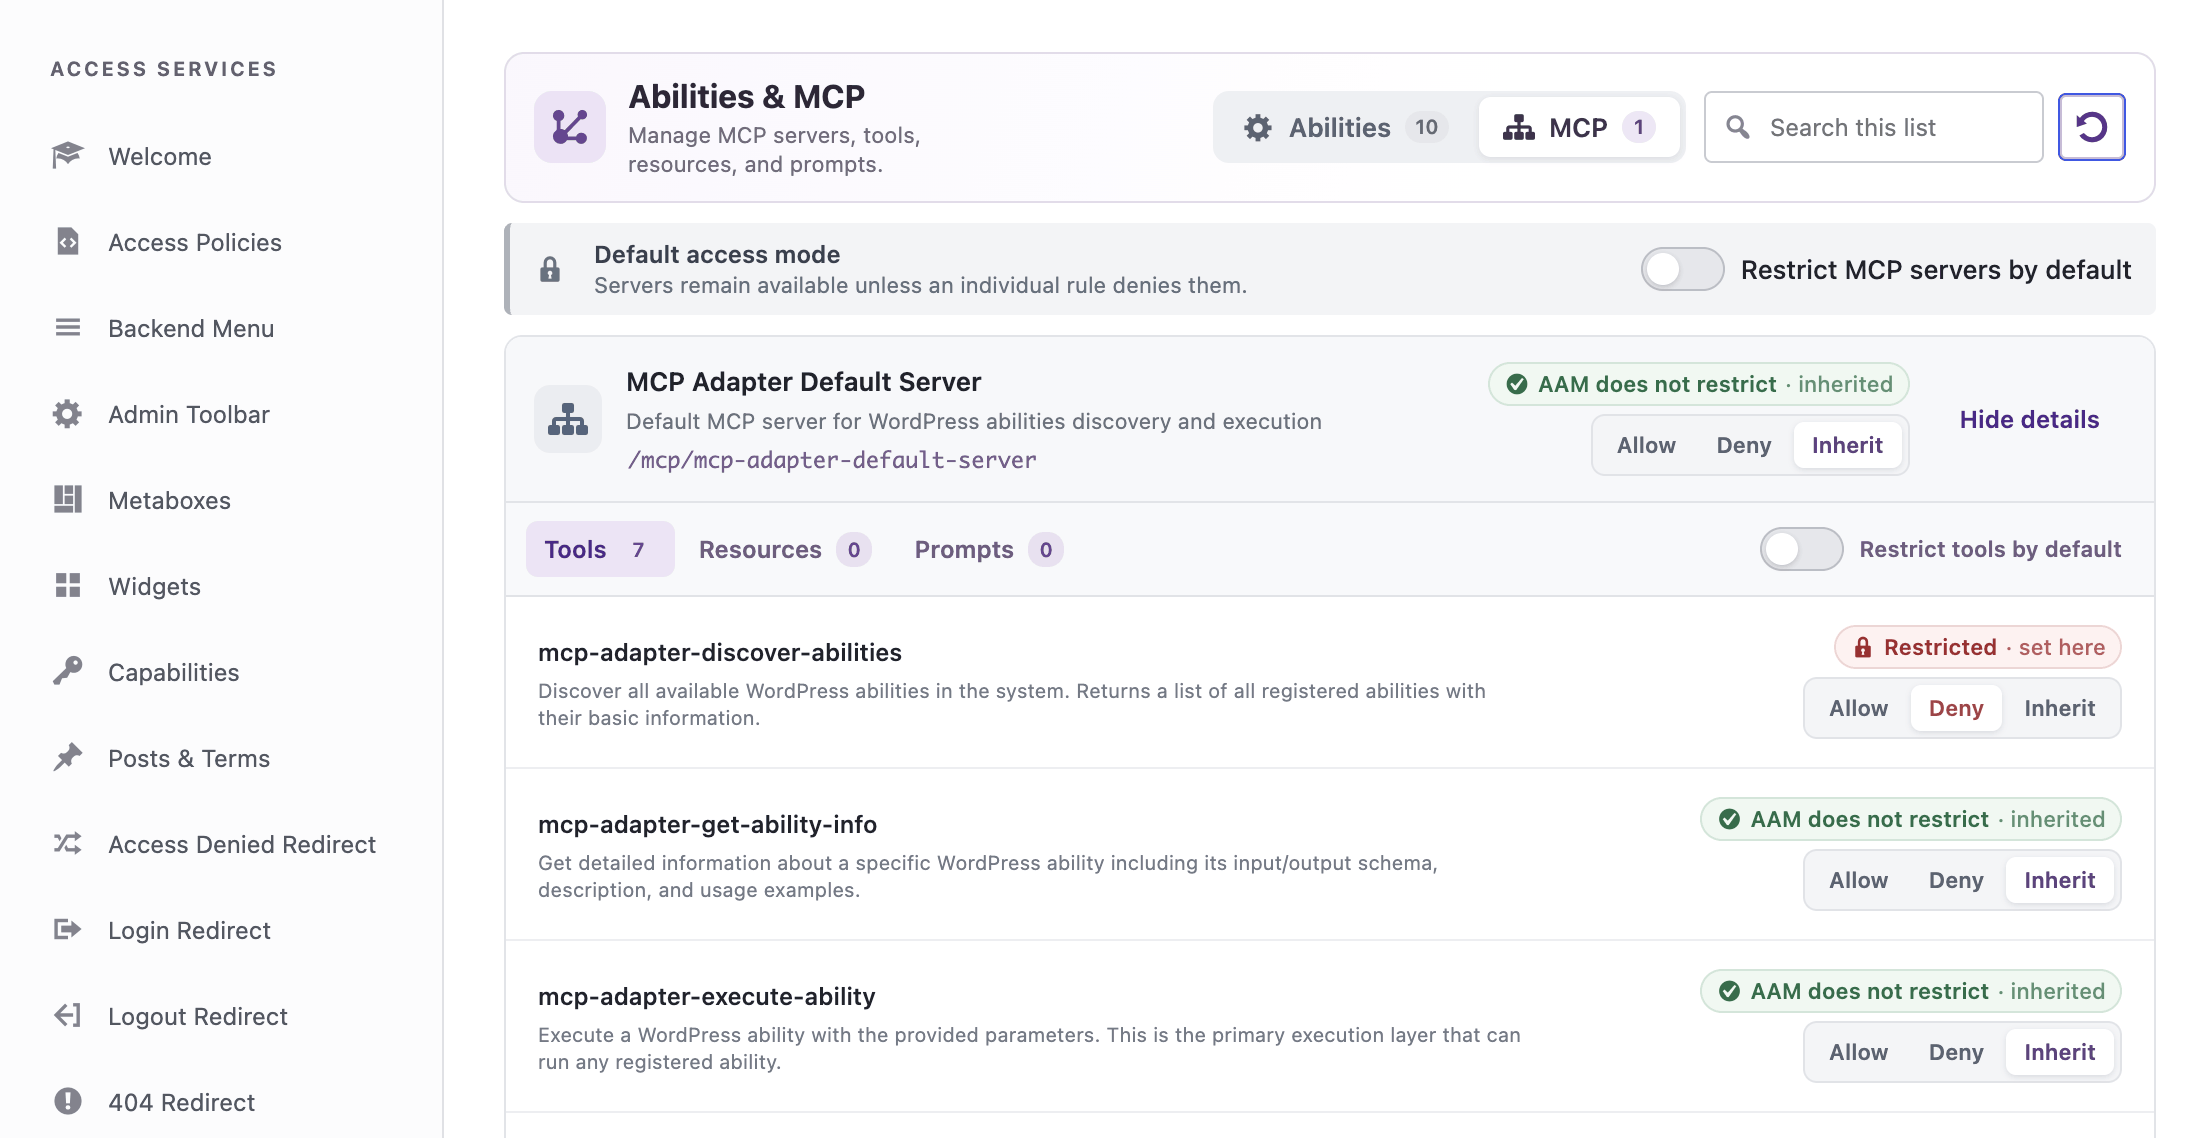Click the Posts & Terms pin icon
The height and width of the screenshot is (1138, 2208).
(x=67, y=758)
